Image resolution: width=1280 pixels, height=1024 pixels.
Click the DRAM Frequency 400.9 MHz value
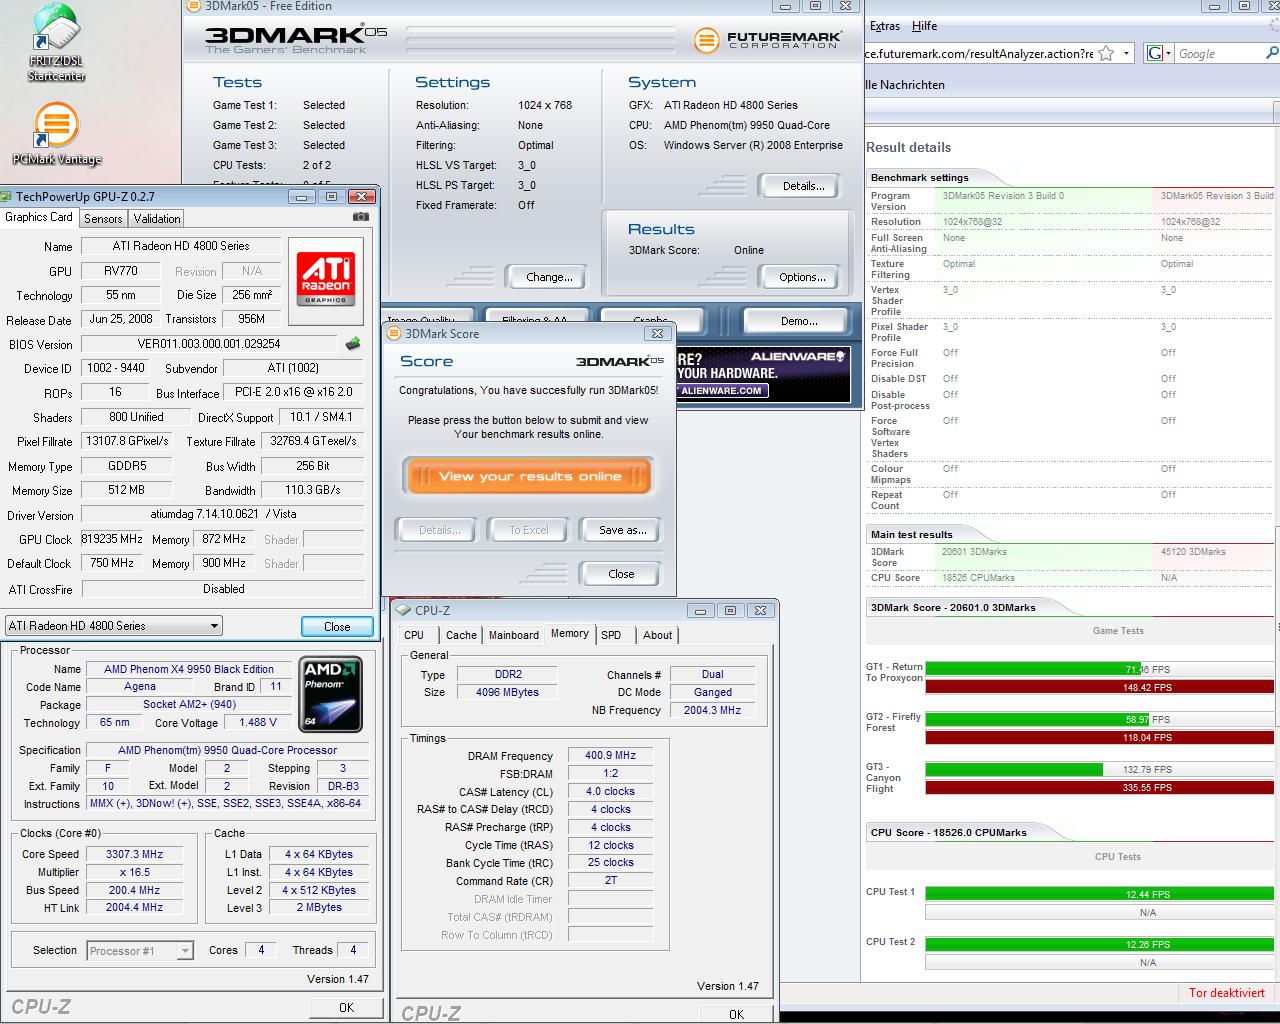pos(610,756)
